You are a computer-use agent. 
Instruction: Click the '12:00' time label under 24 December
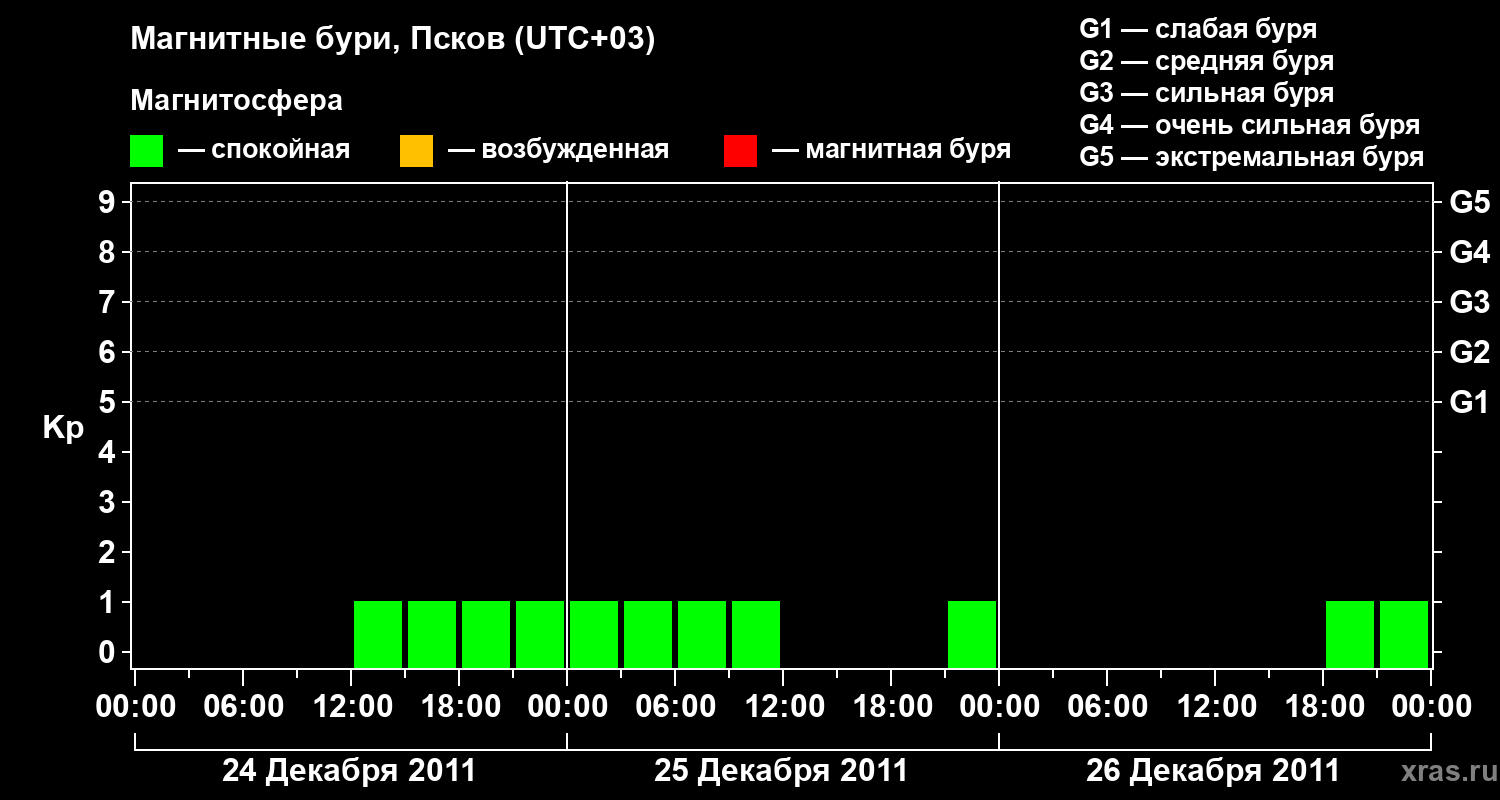point(351,707)
